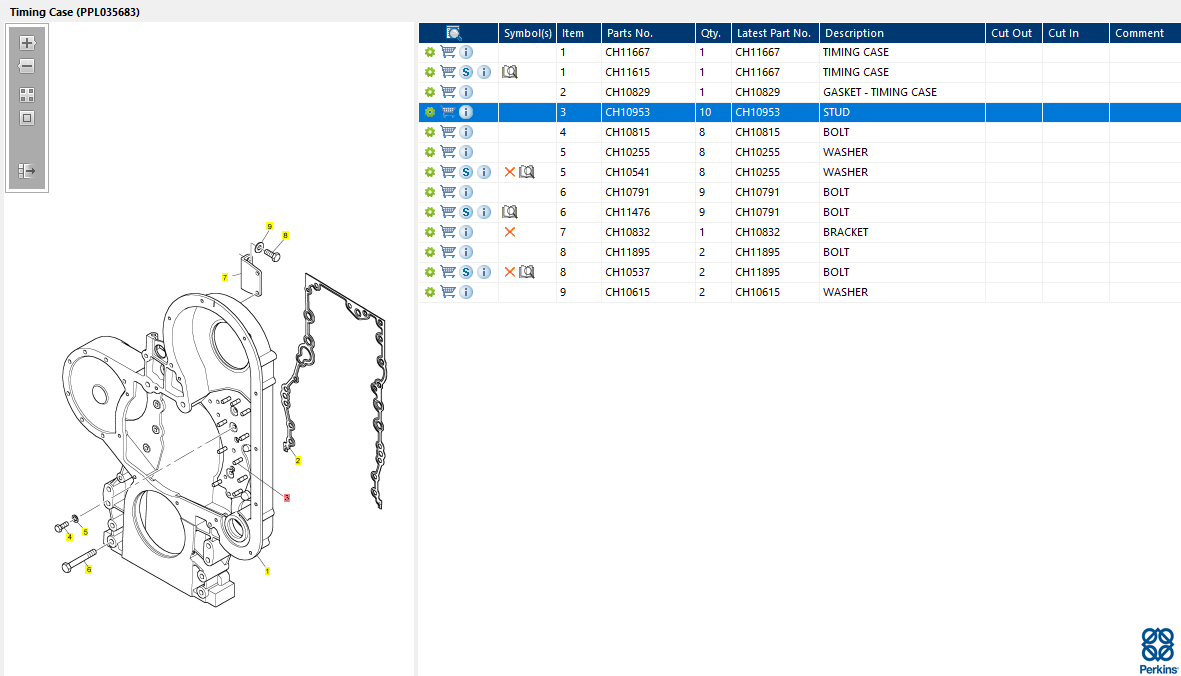This screenshot has width=1181, height=676.
Task: Sort by the Qty. column header
Action: [713, 33]
